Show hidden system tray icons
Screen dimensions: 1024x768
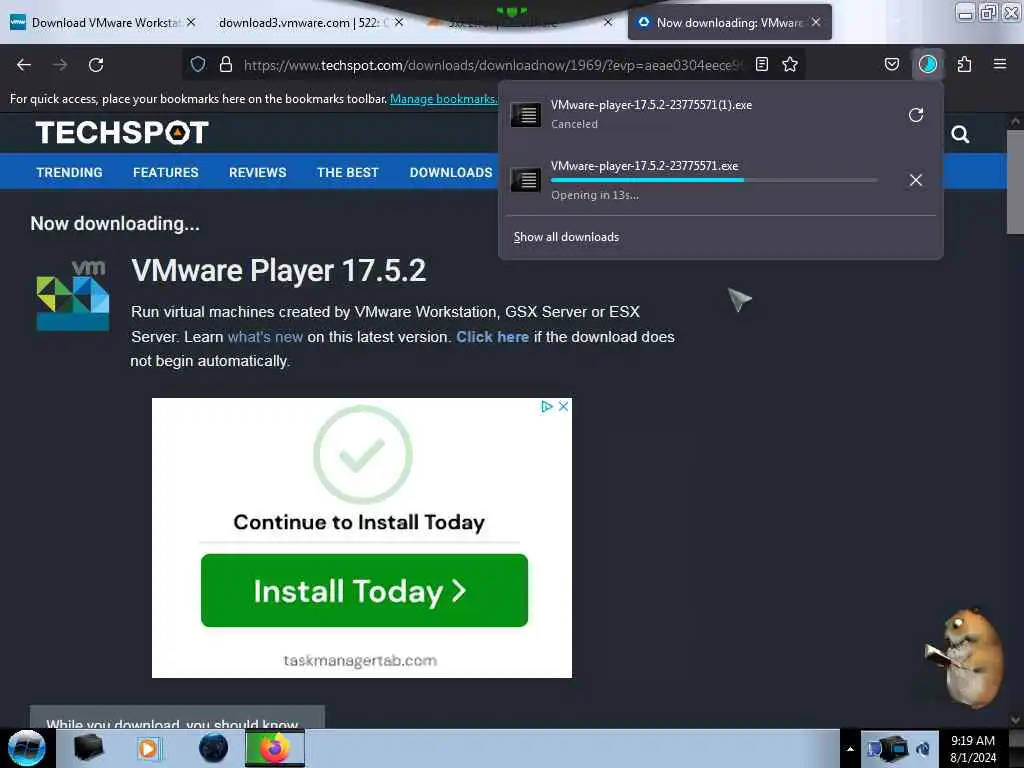point(850,748)
